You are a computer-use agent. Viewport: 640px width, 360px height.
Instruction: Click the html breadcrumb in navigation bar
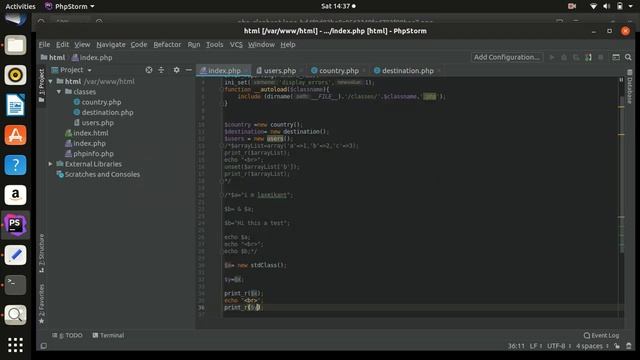click(53, 58)
